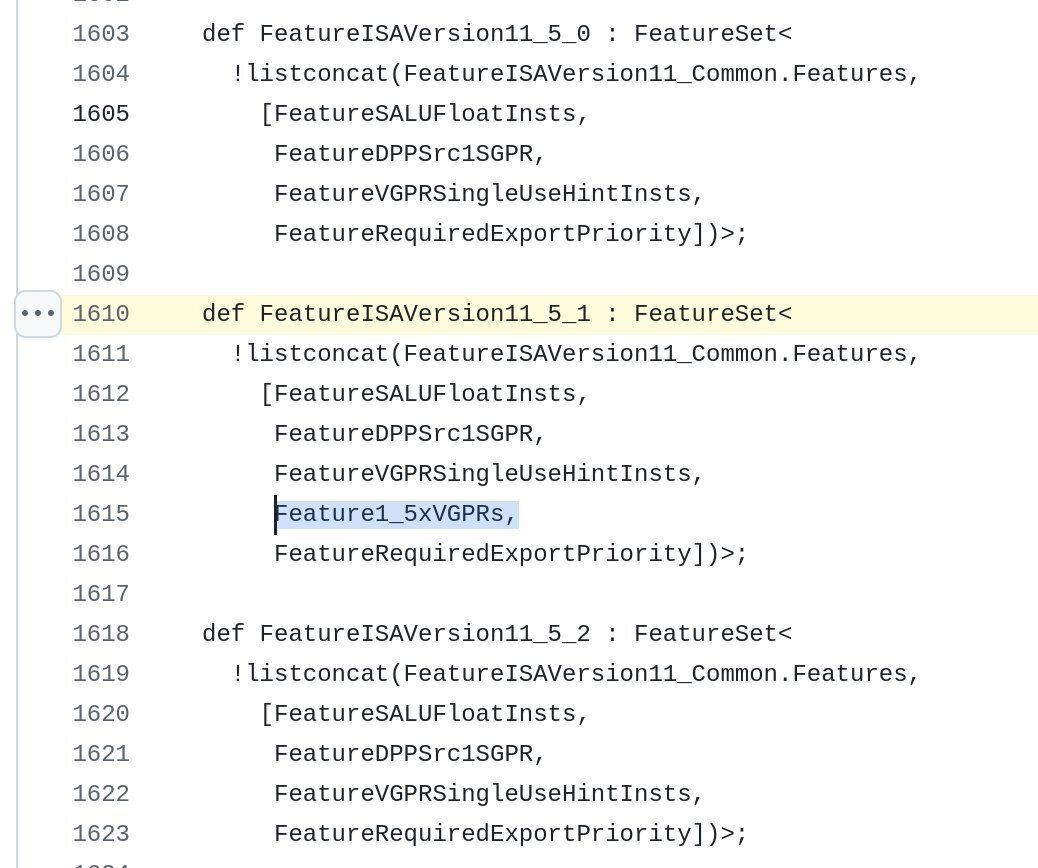Image resolution: width=1038 pixels, height=868 pixels.
Task: Click FeatureSALUFloatInsts on line 1612
Action: pos(426,394)
